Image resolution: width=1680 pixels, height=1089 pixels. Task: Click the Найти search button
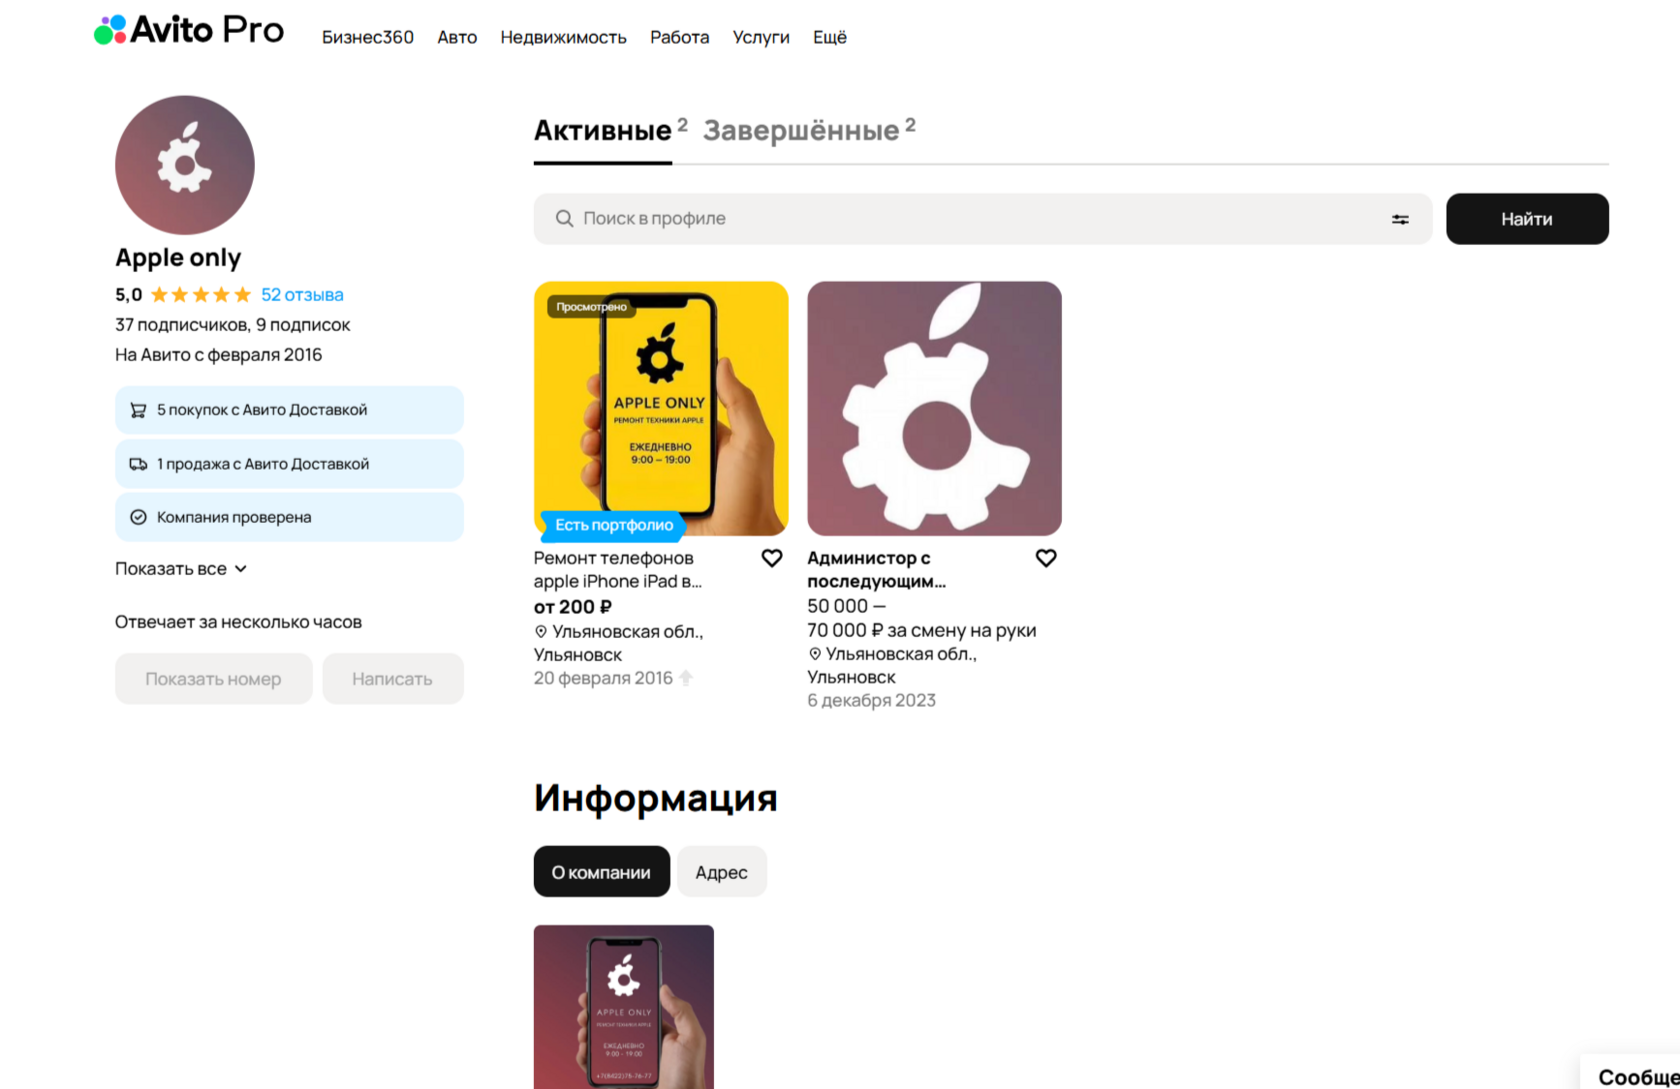[1527, 219]
